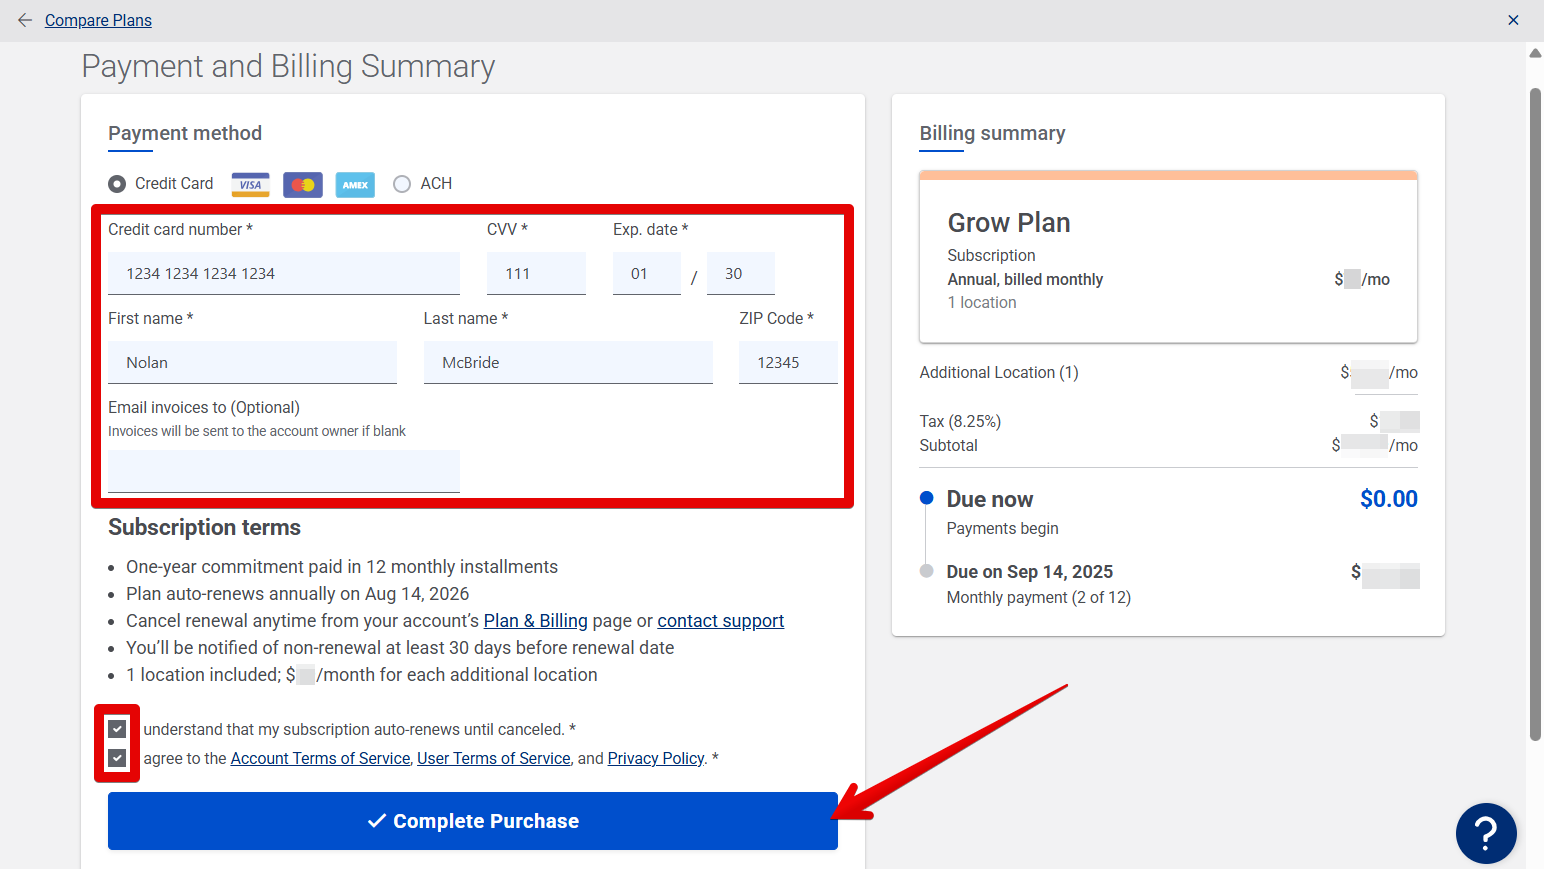Select the ACH payment option

pos(402,183)
